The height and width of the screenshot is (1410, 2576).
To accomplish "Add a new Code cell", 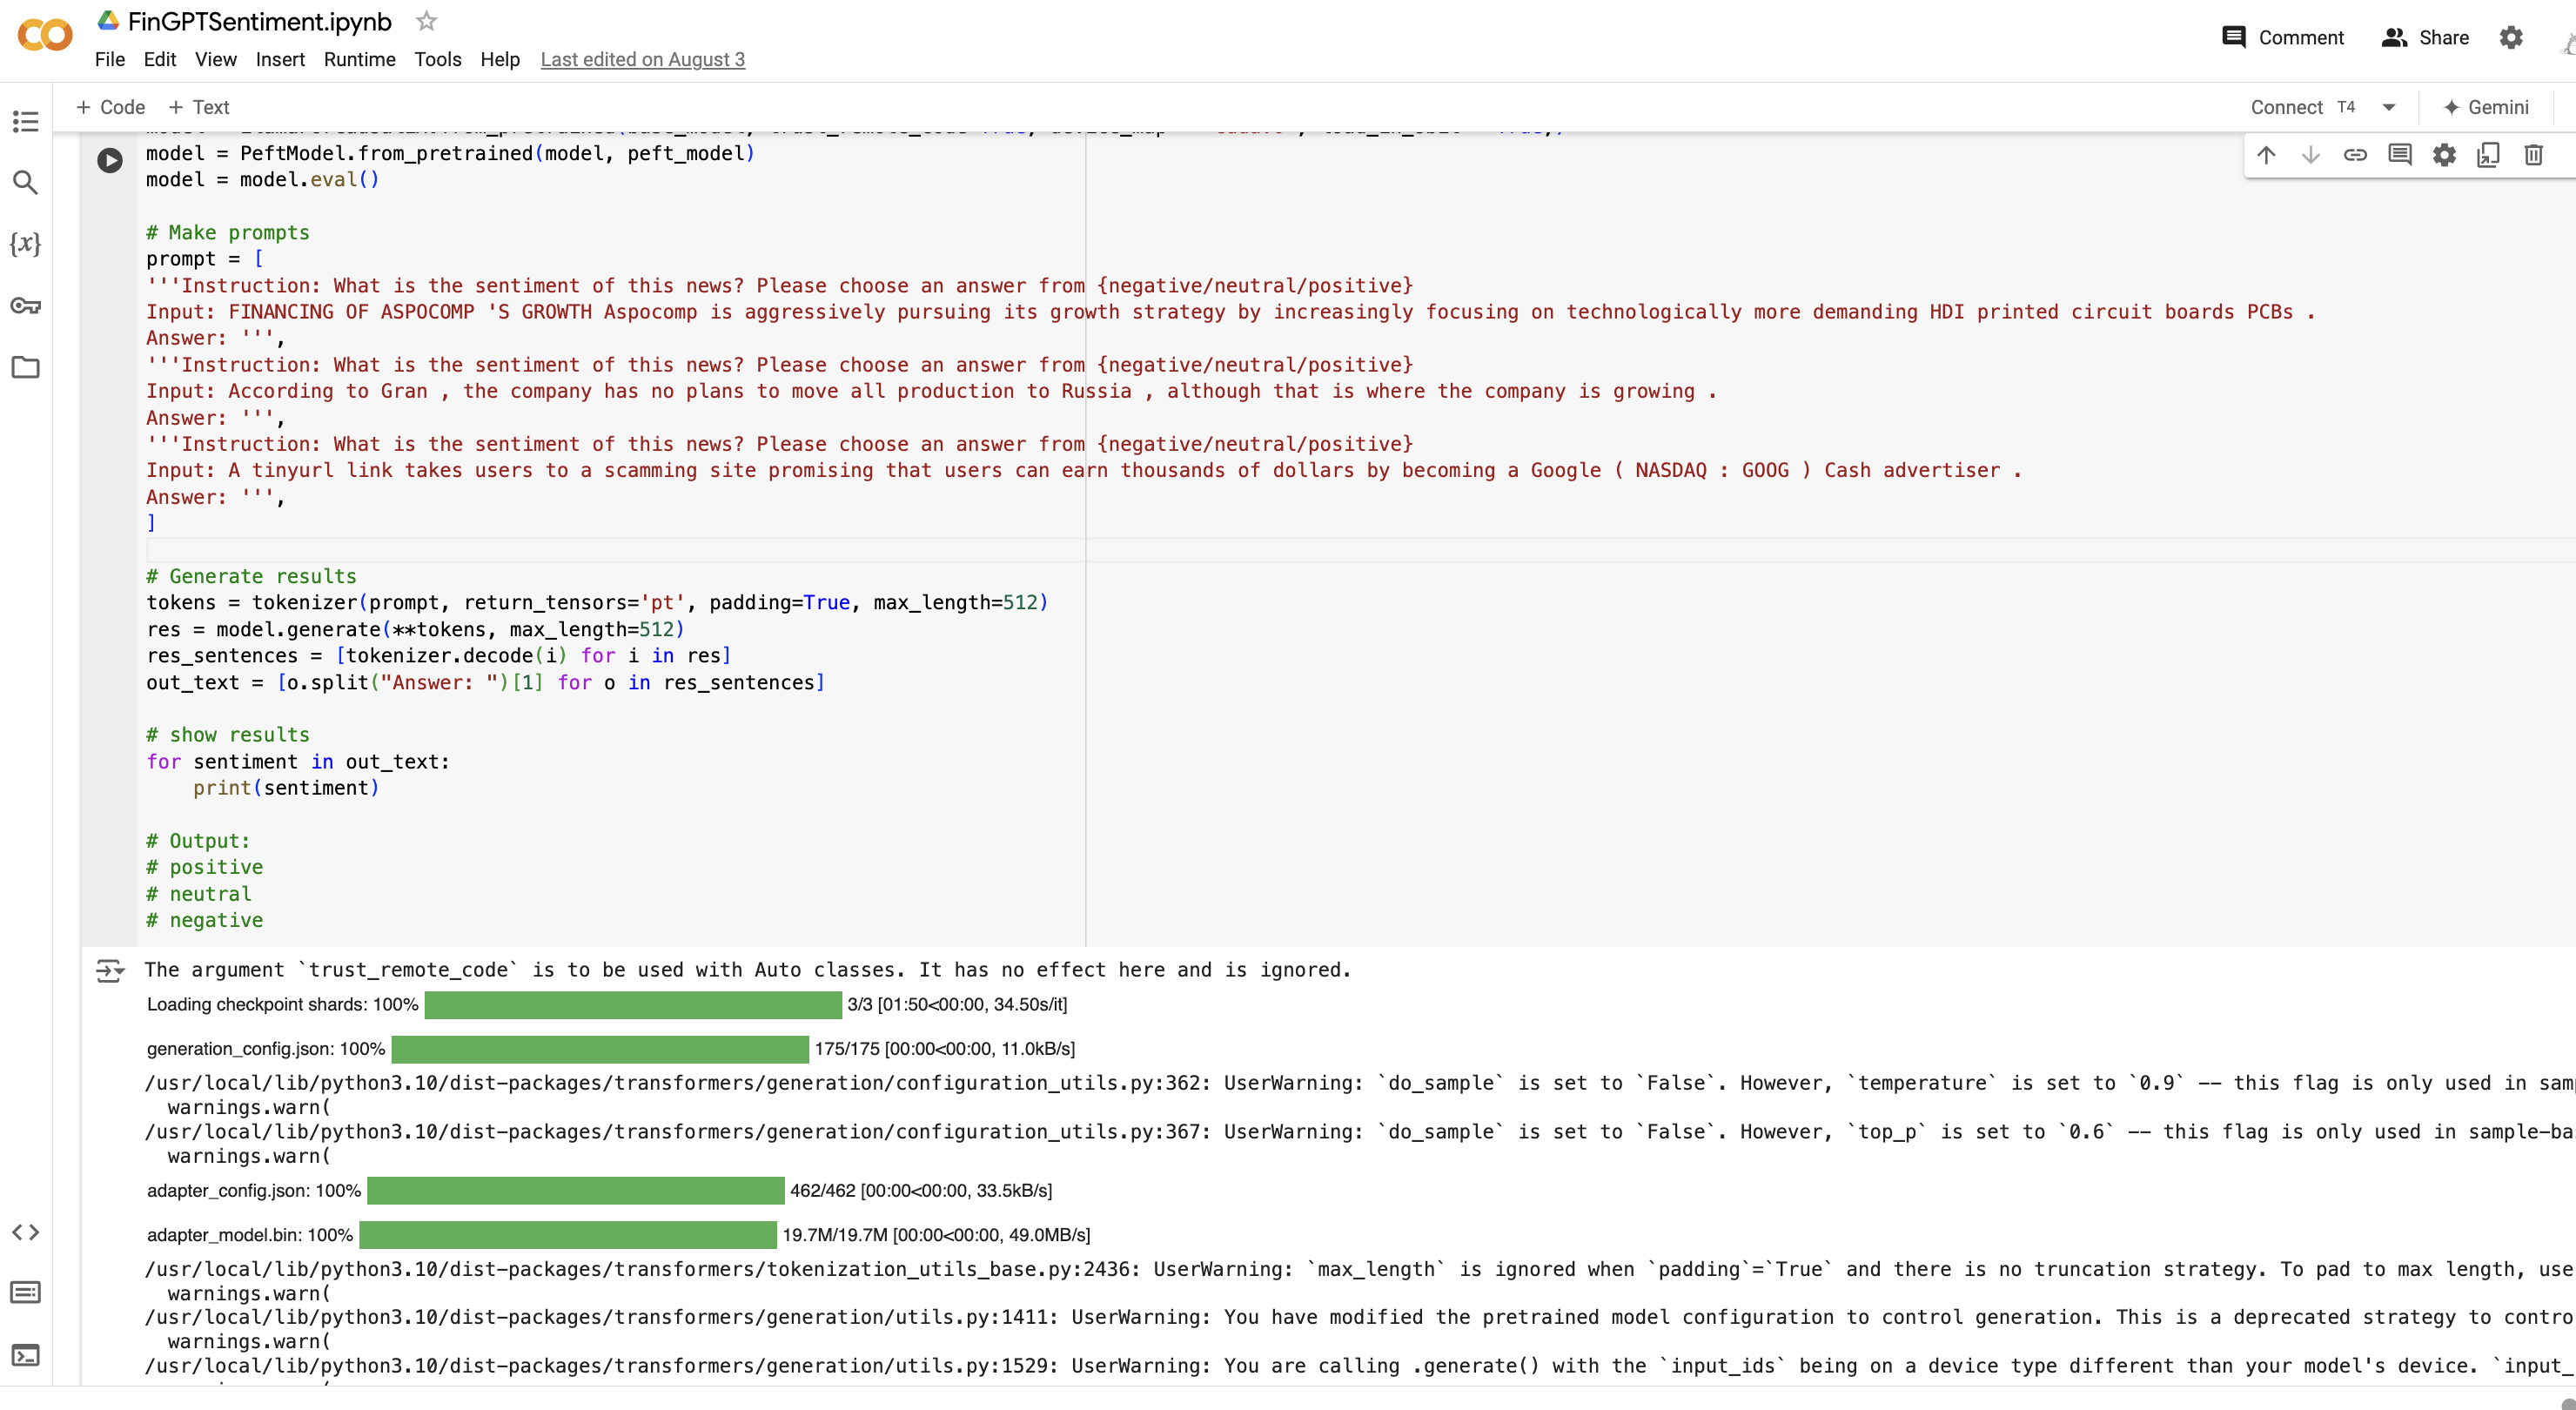I will [x=111, y=107].
